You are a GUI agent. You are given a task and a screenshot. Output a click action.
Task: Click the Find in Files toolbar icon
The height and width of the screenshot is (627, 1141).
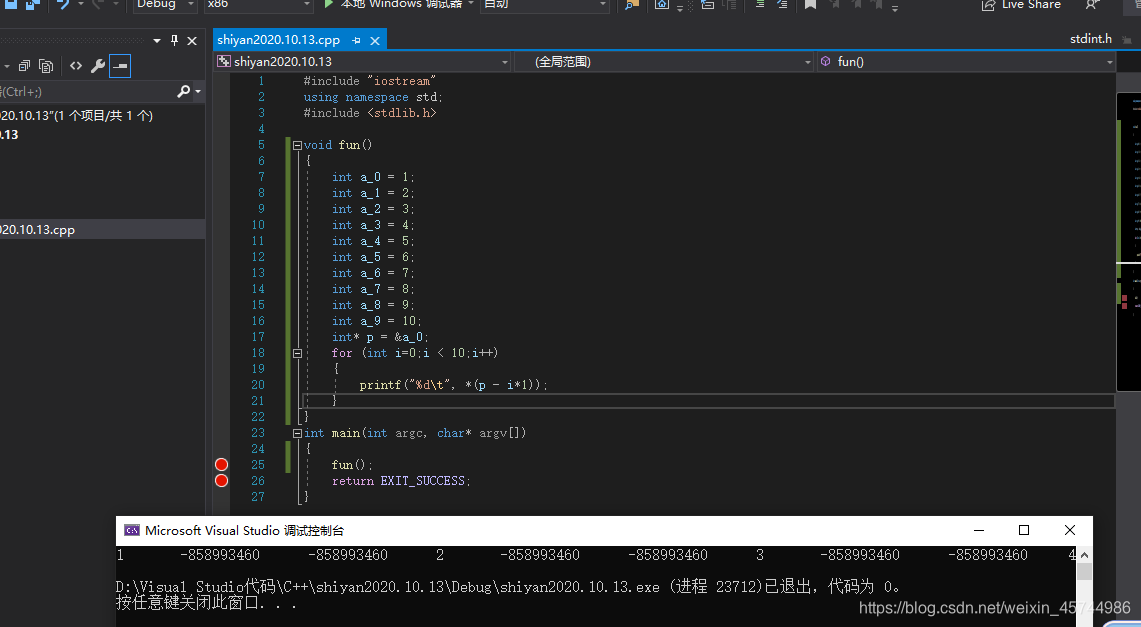[x=632, y=4]
